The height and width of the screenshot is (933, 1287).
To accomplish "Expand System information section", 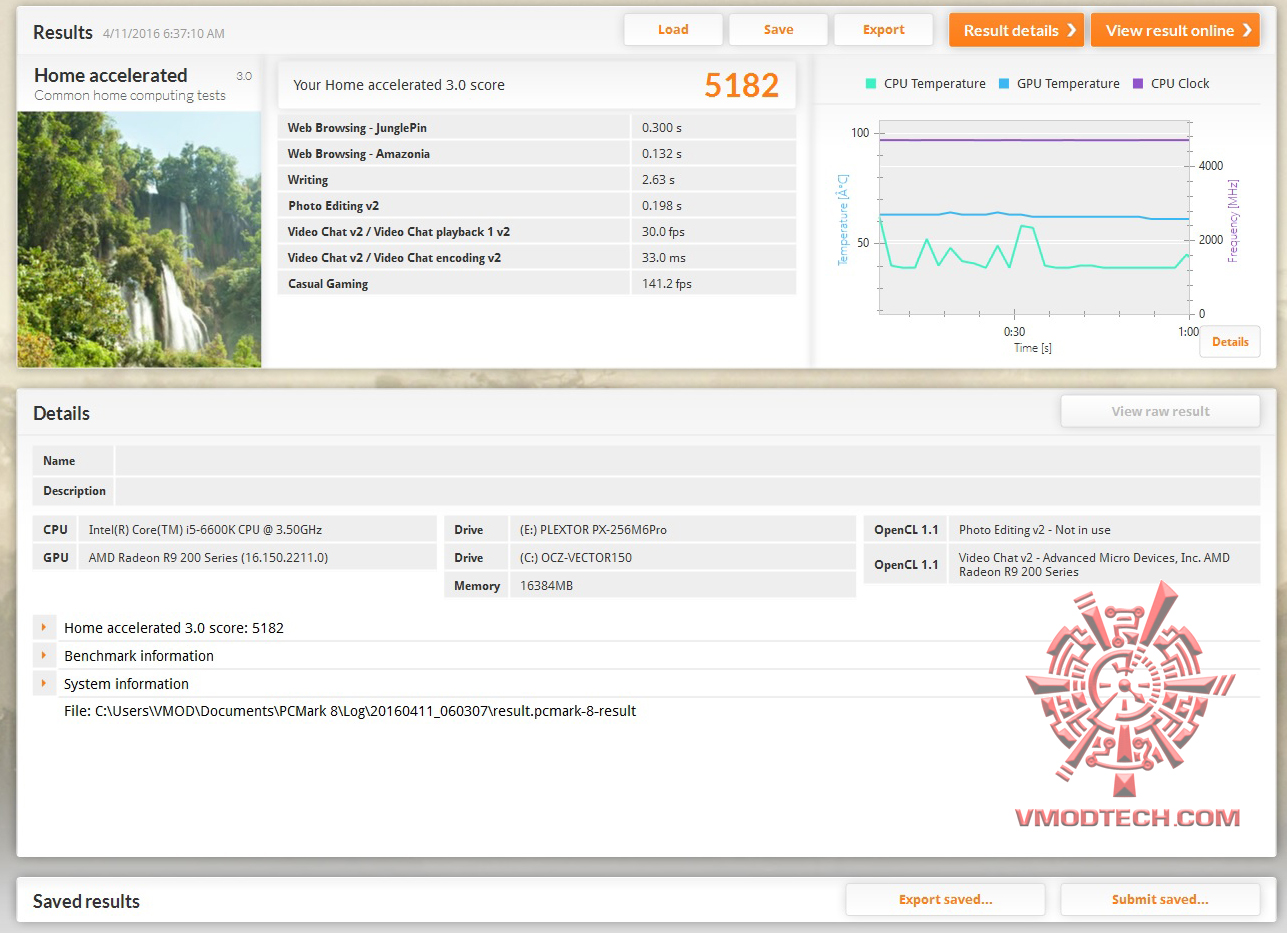I will tap(44, 684).
